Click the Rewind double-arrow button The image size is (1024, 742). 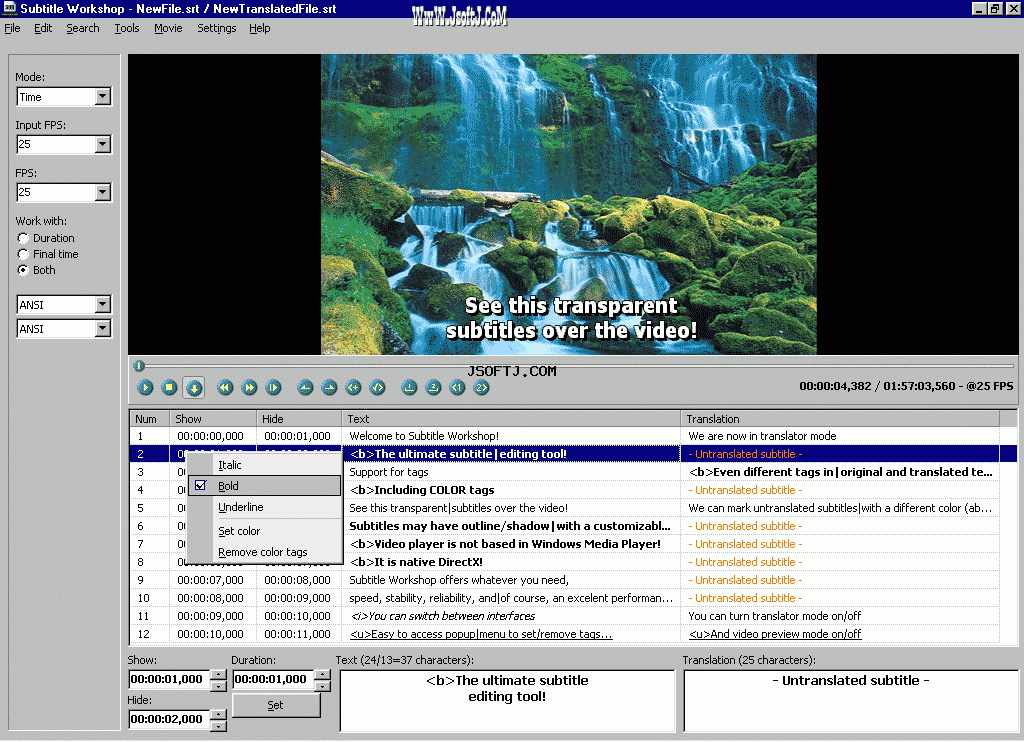click(225, 387)
